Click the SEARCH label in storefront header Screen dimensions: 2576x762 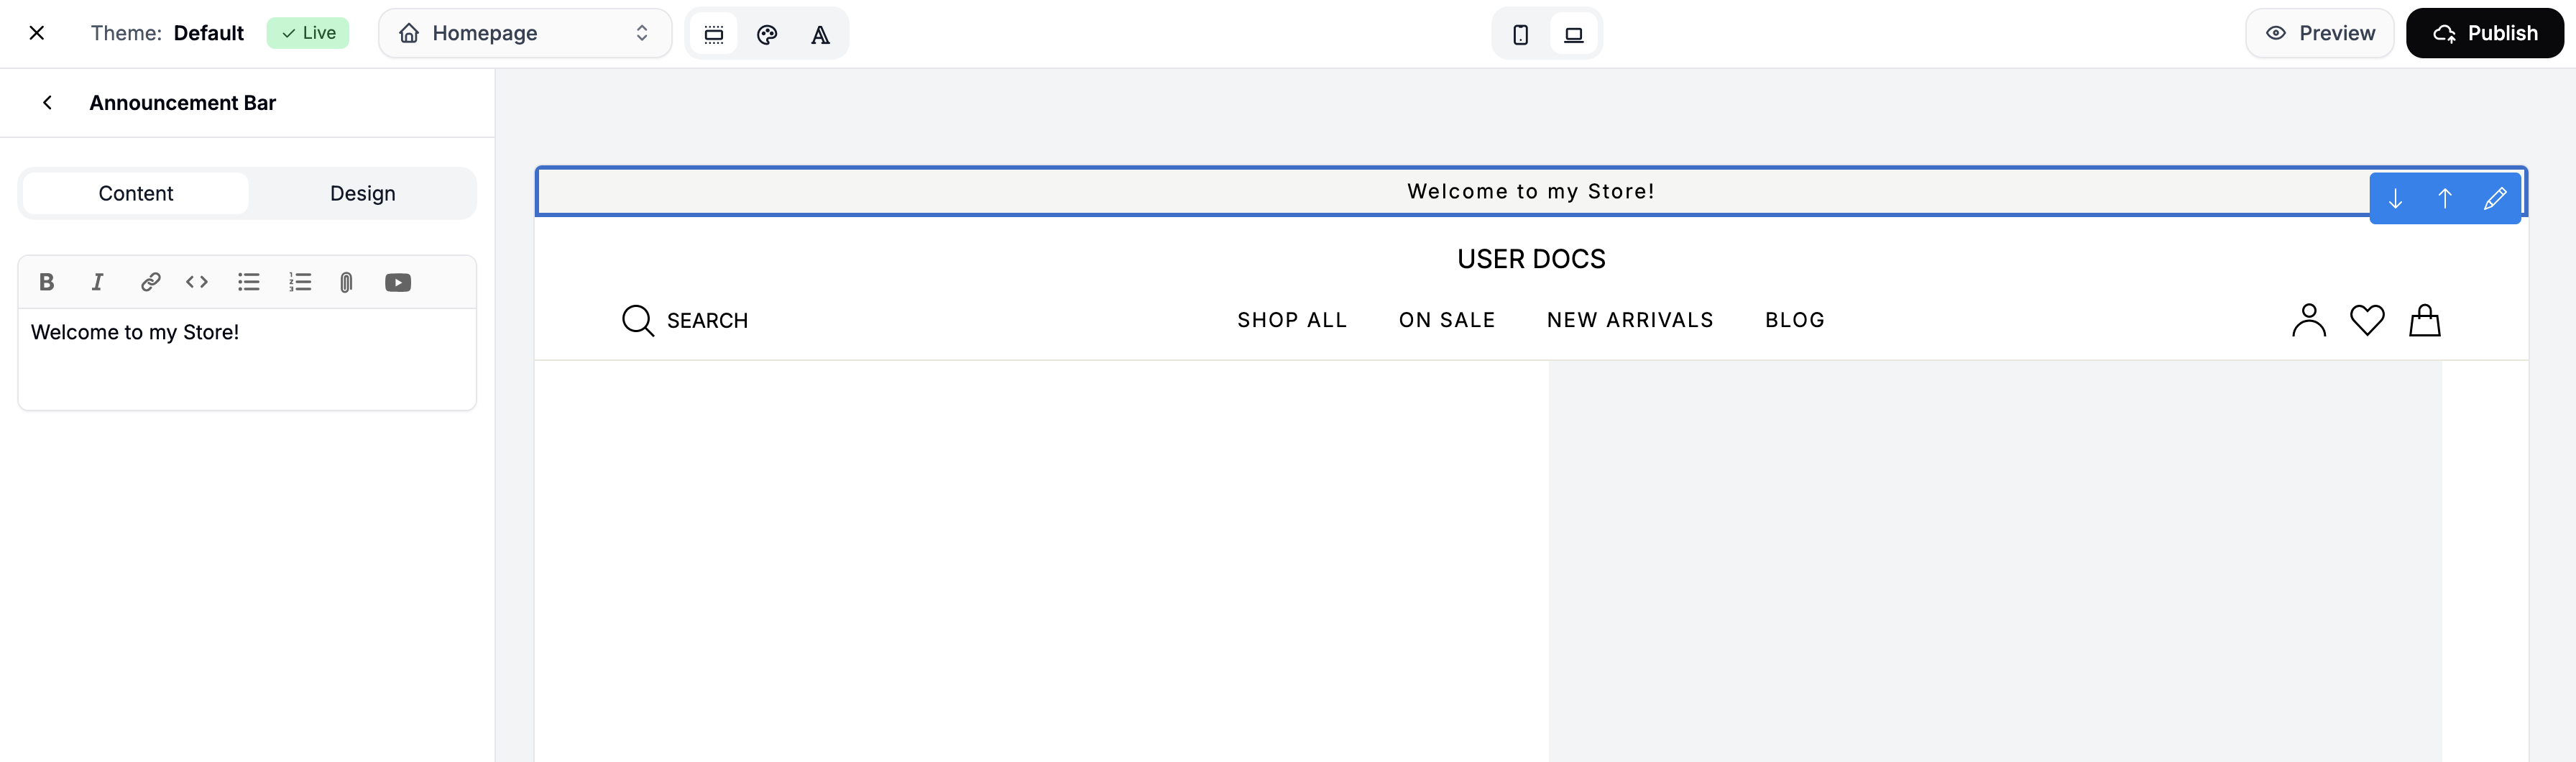707,320
